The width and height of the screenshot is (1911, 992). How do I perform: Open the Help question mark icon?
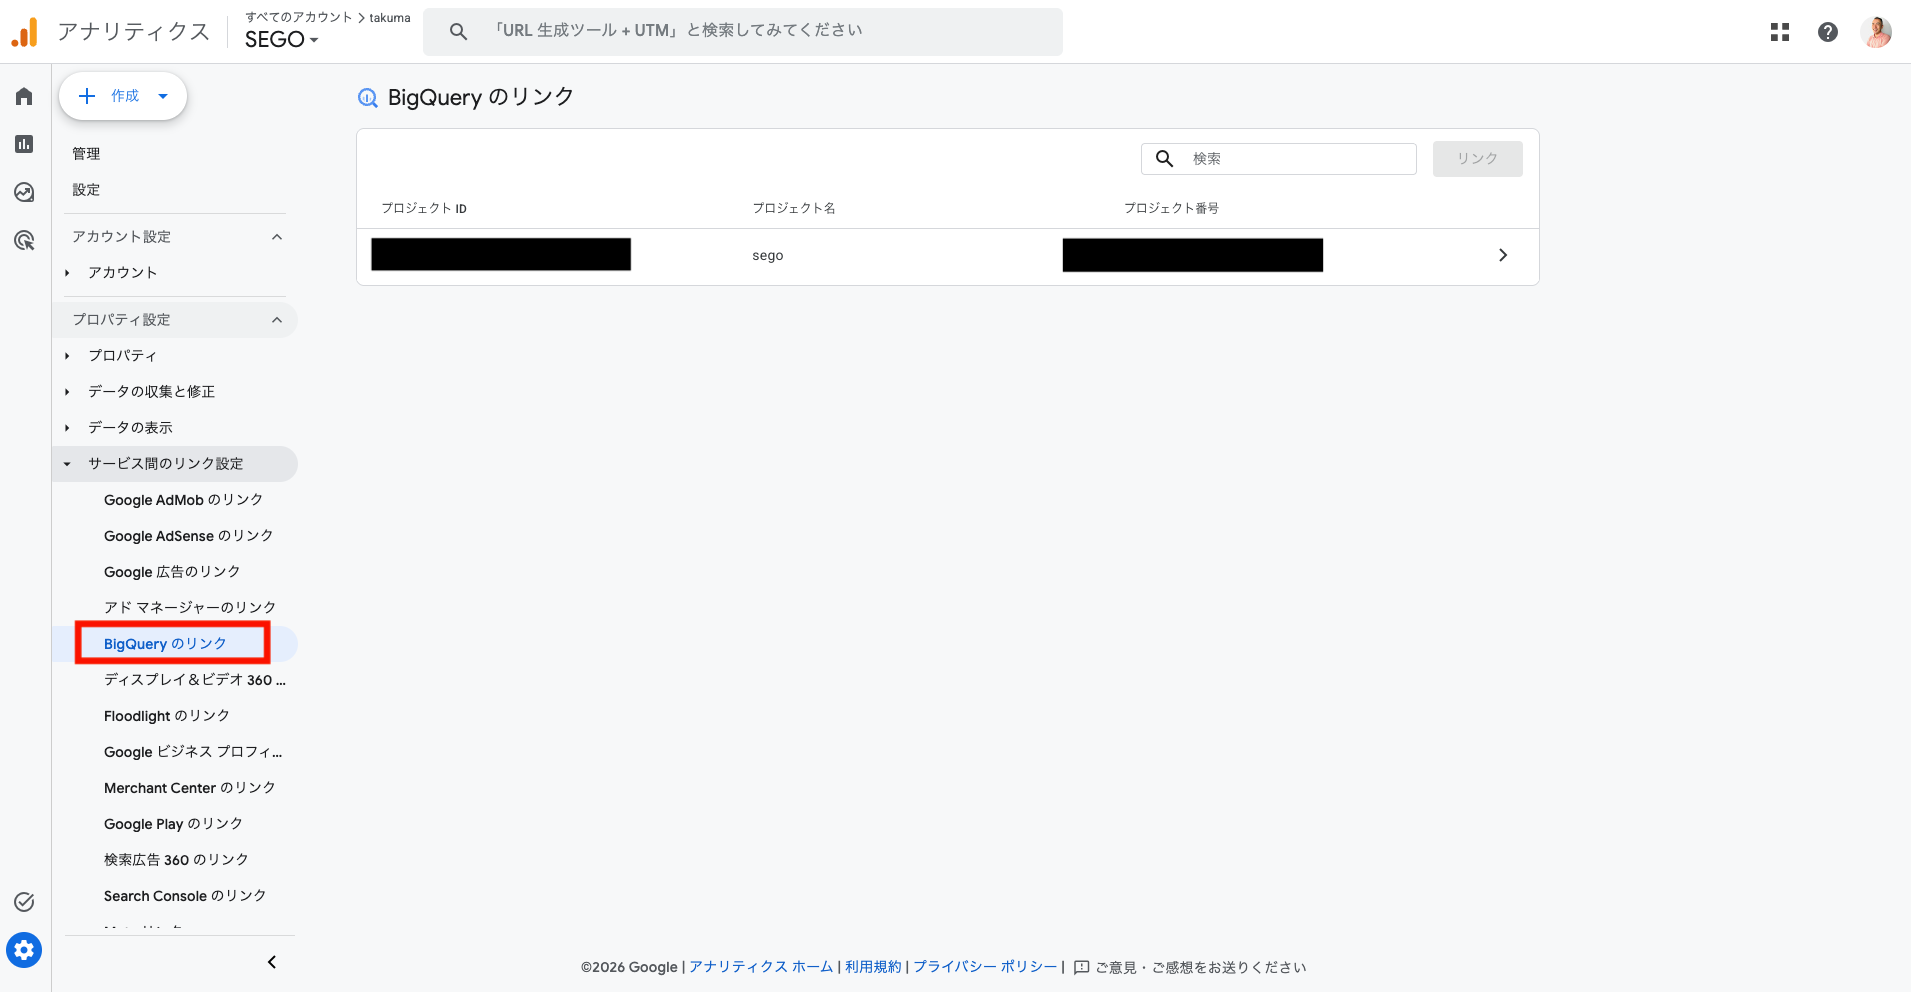[x=1828, y=32]
